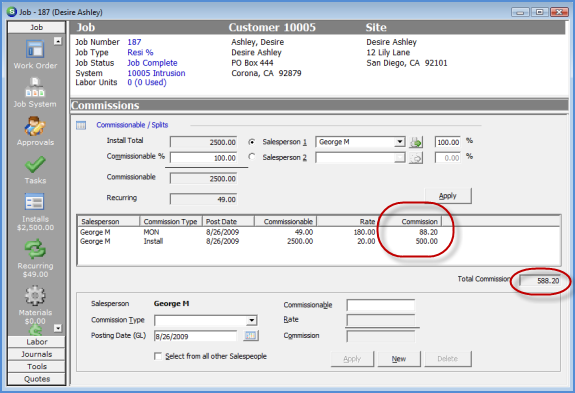Click the 10005 Intrusion system link

point(156,73)
